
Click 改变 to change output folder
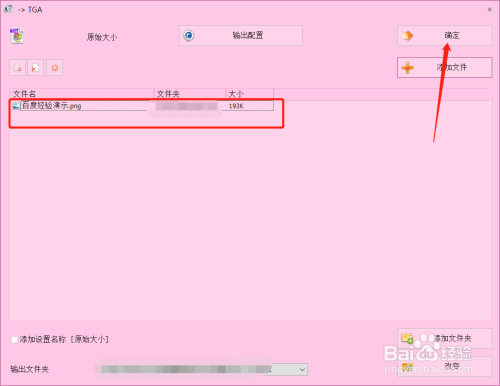(x=445, y=366)
